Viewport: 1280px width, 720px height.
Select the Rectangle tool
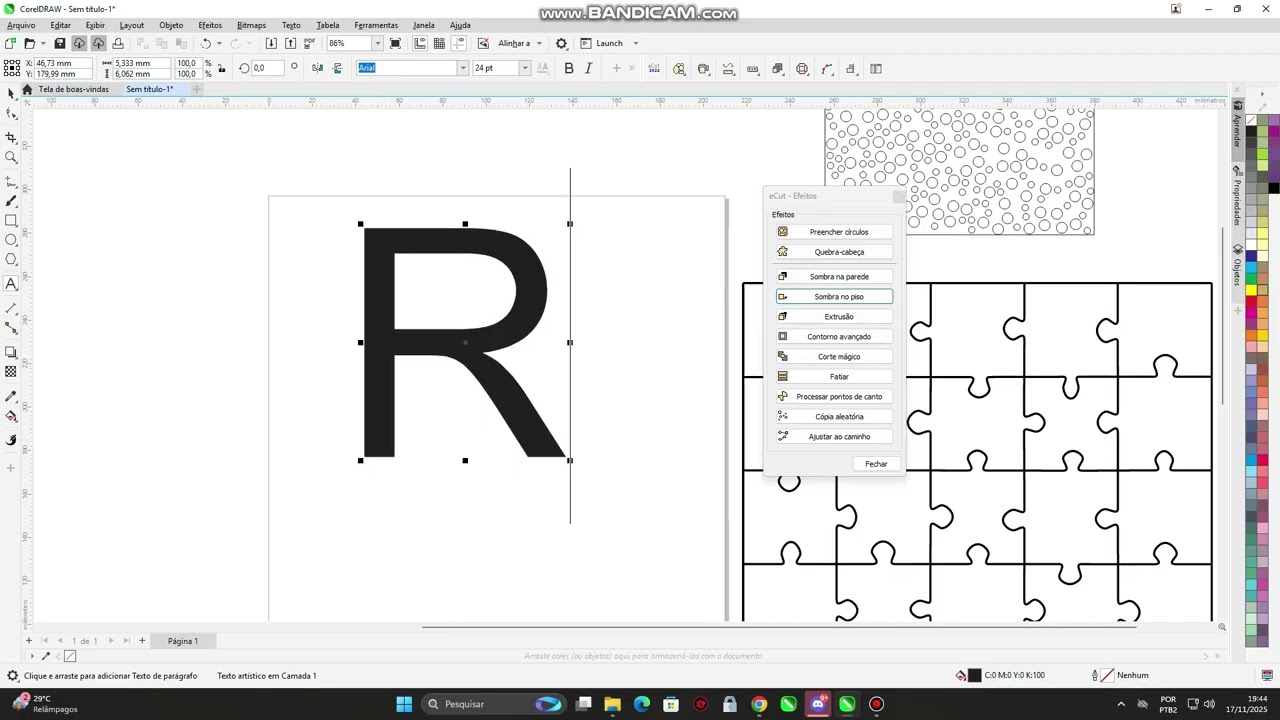pyautogui.click(x=11, y=221)
